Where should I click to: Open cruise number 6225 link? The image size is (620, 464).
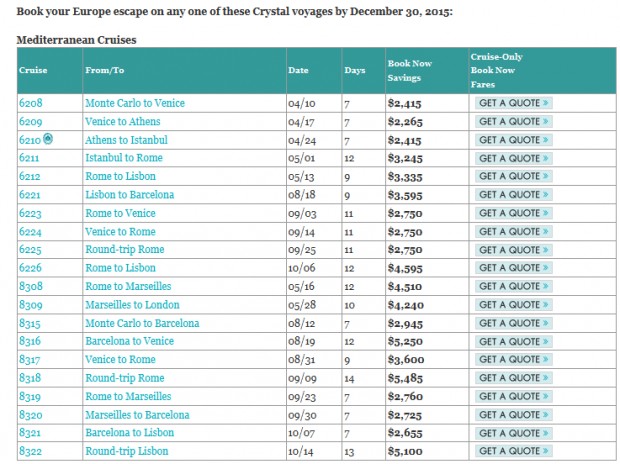click(x=30, y=250)
